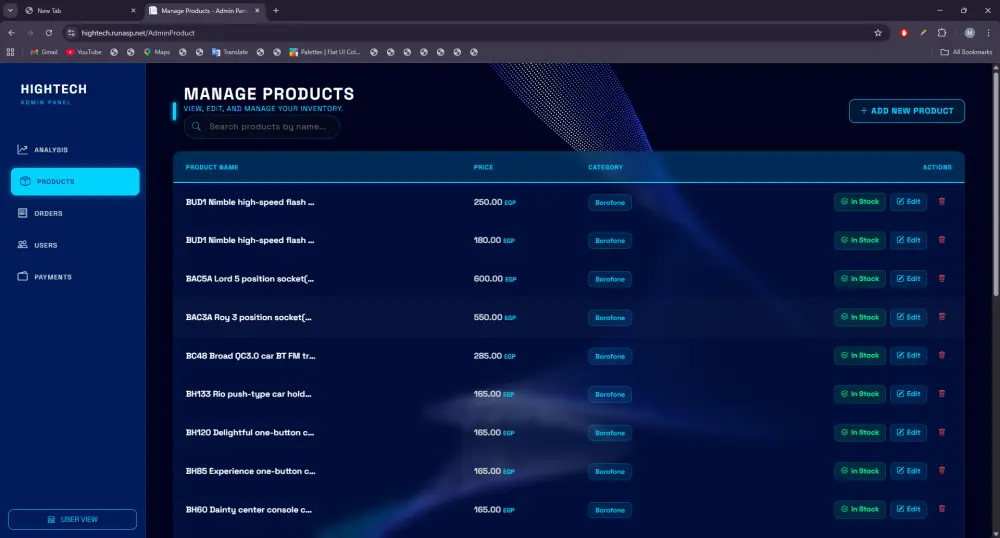Click Borofone category tag of BH85 Experience
The height and width of the screenshot is (538, 1000).
pyautogui.click(x=610, y=472)
